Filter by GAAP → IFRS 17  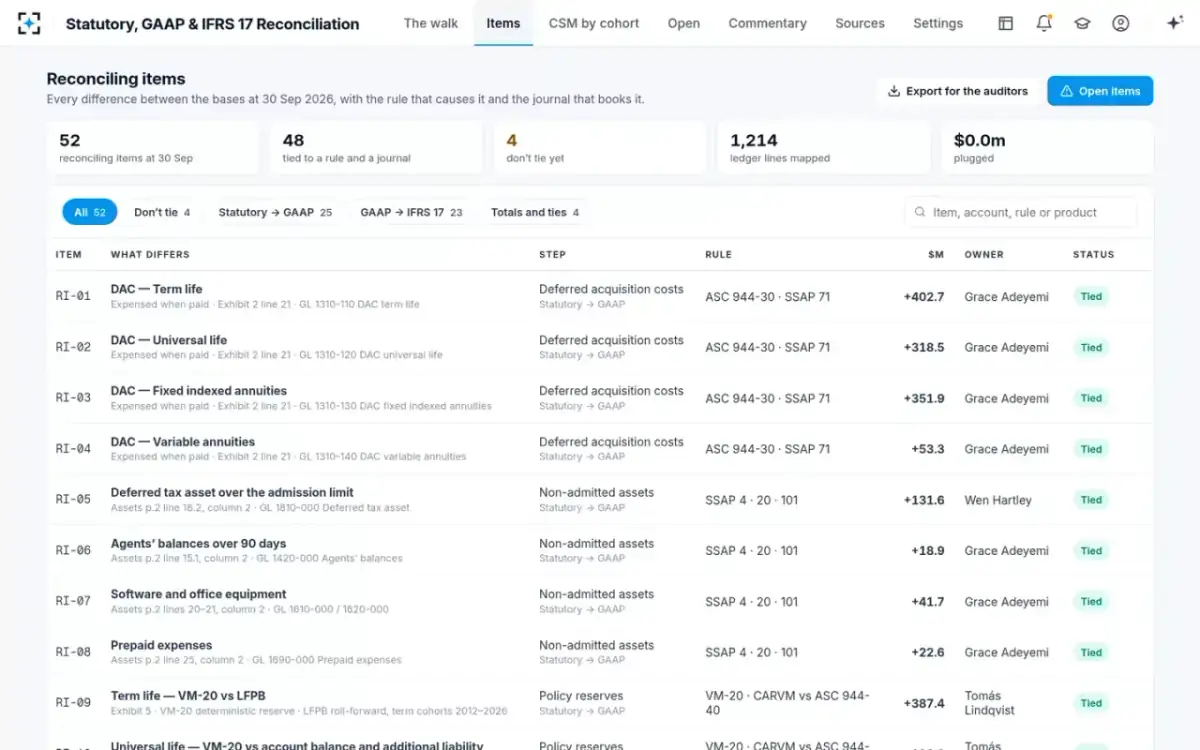point(411,212)
